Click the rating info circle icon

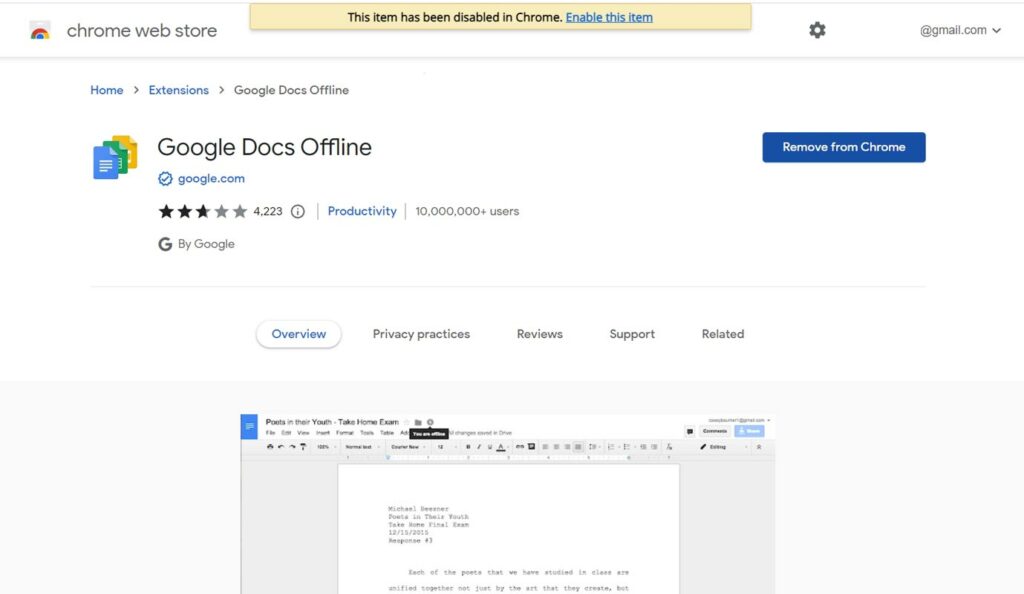coord(298,211)
